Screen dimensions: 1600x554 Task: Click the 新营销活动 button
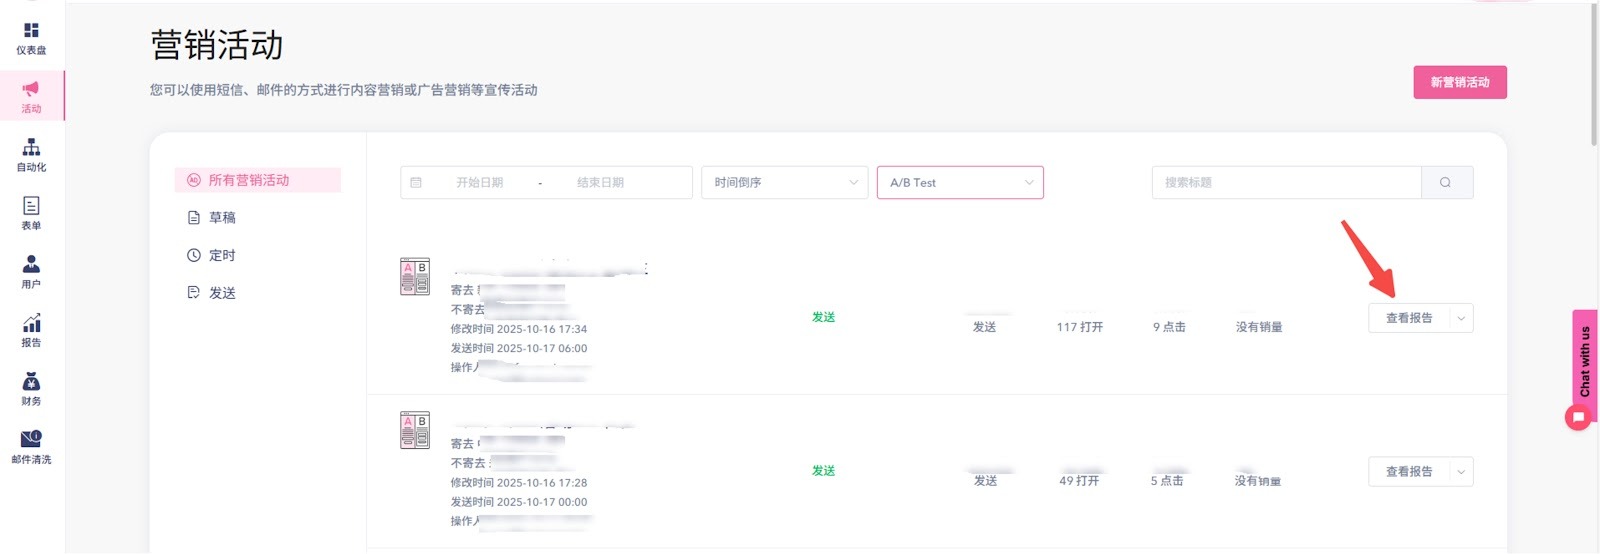(1459, 83)
